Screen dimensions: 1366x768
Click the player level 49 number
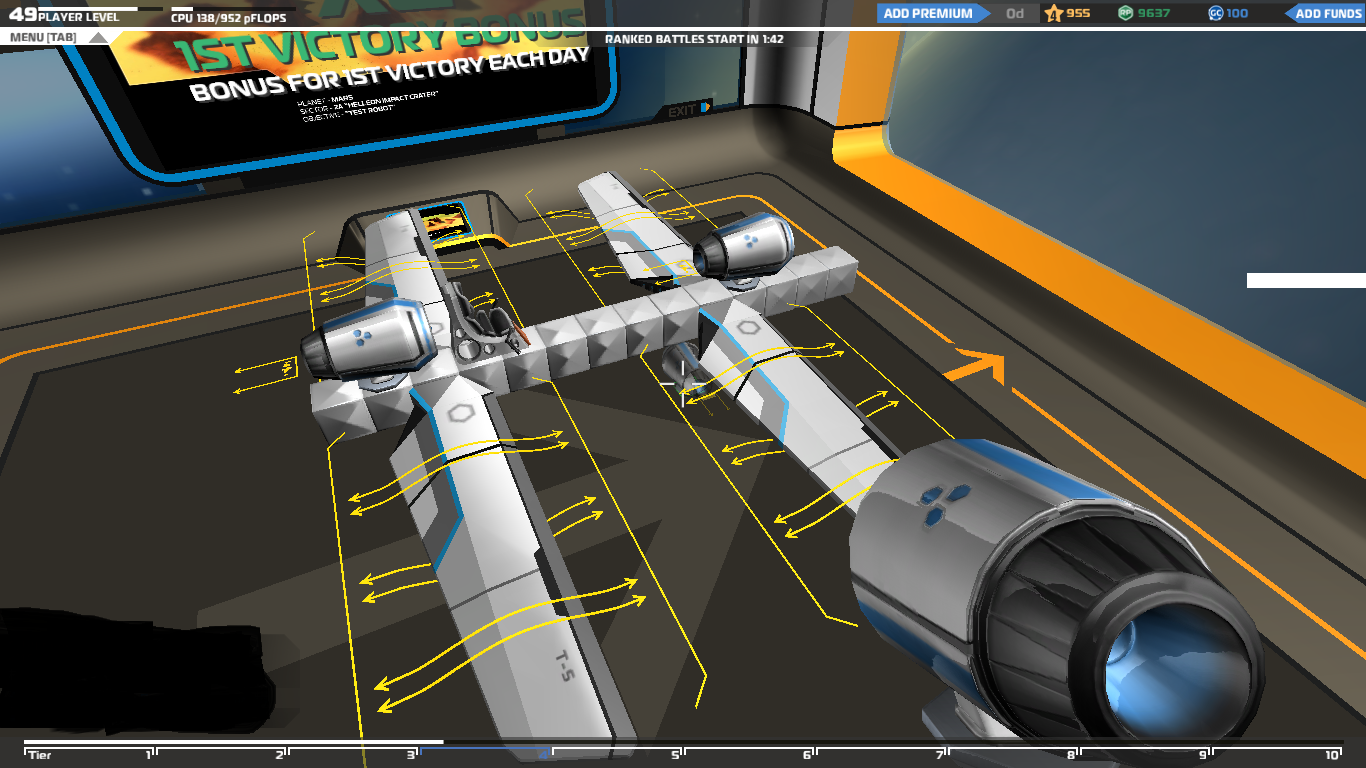tap(22, 15)
